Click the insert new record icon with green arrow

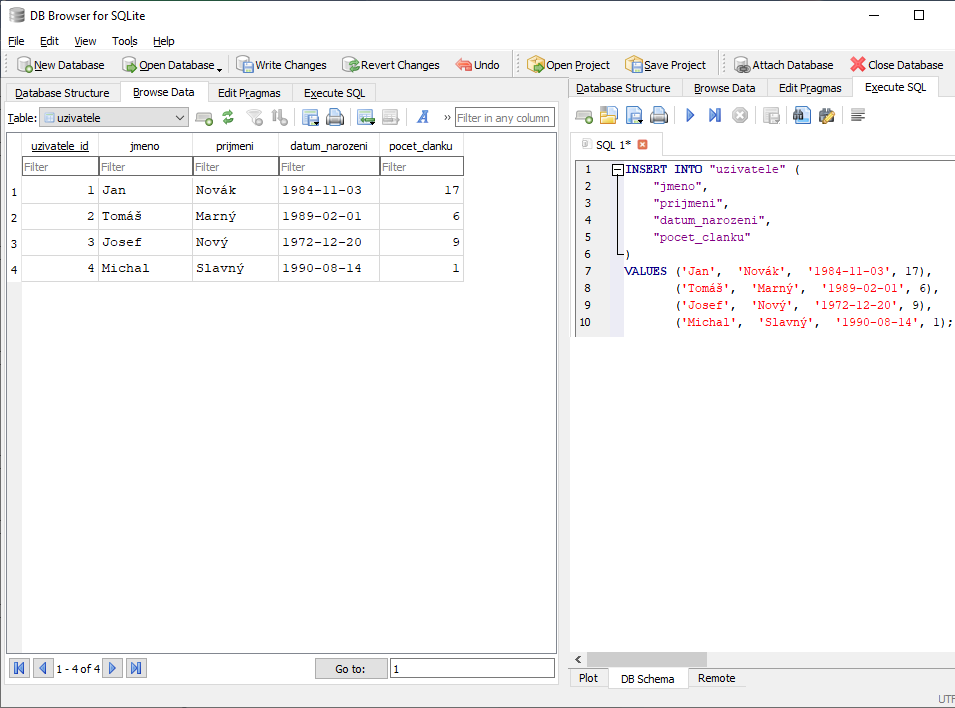pos(365,117)
